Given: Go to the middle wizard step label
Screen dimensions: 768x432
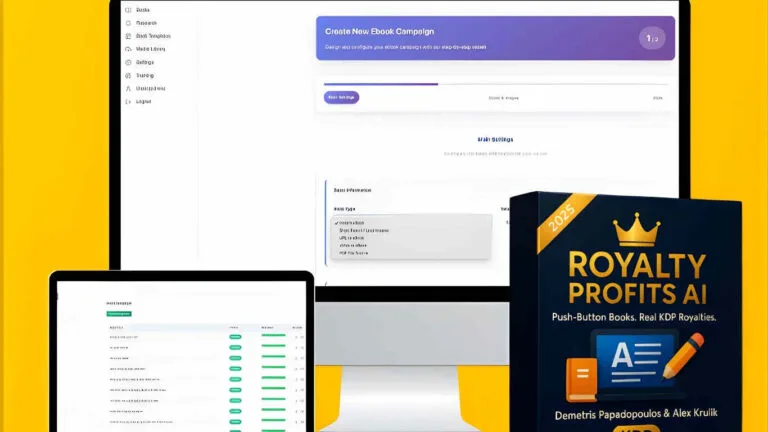Looking at the screenshot, I should point(504,98).
